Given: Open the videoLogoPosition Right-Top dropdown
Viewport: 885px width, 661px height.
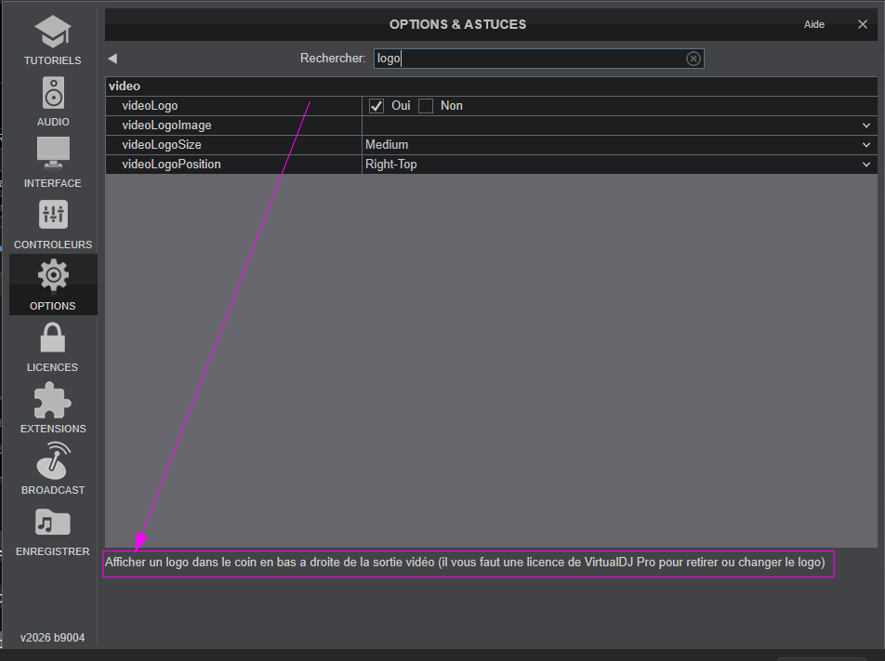Looking at the screenshot, I should (x=866, y=165).
